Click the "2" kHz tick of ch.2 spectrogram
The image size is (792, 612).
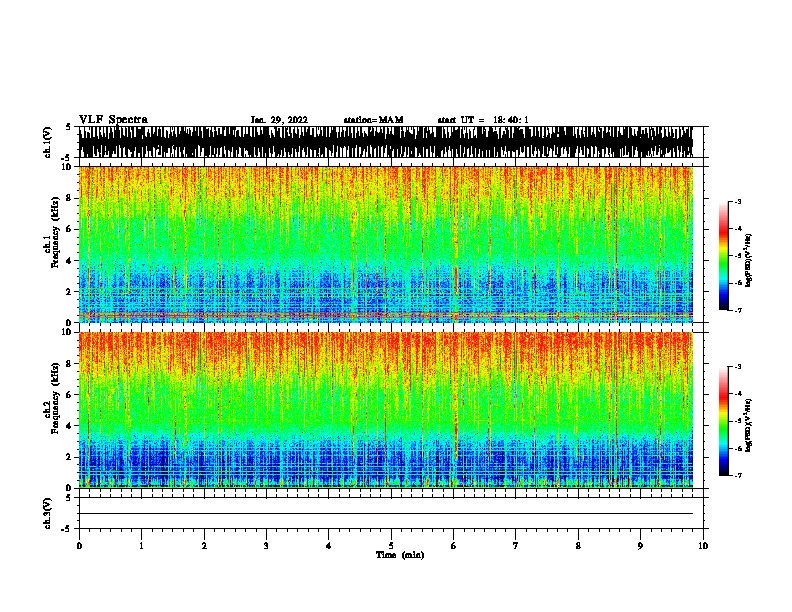pyautogui.click(x=71, y=457)
